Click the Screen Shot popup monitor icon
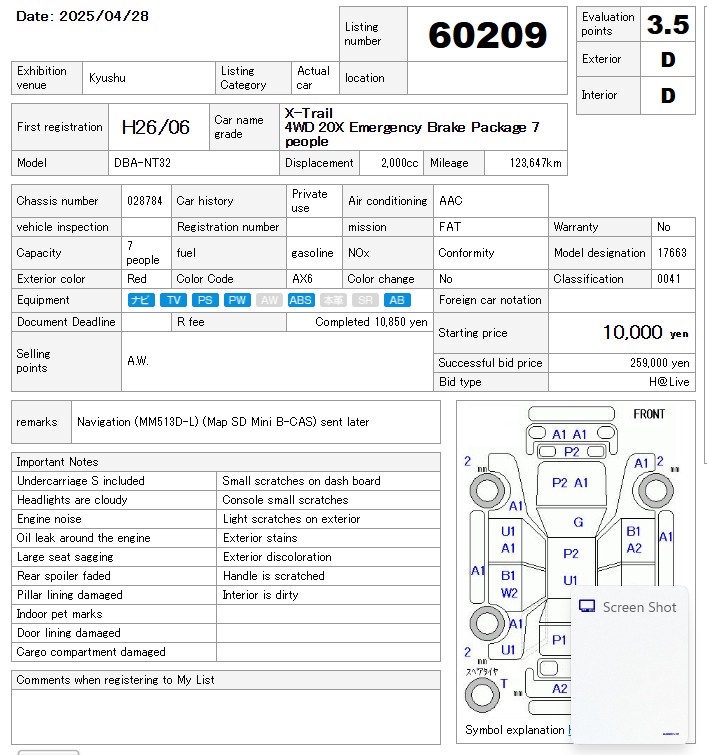Image resolution: width=707 pixels, height=755 pixels. pos(587,606)
